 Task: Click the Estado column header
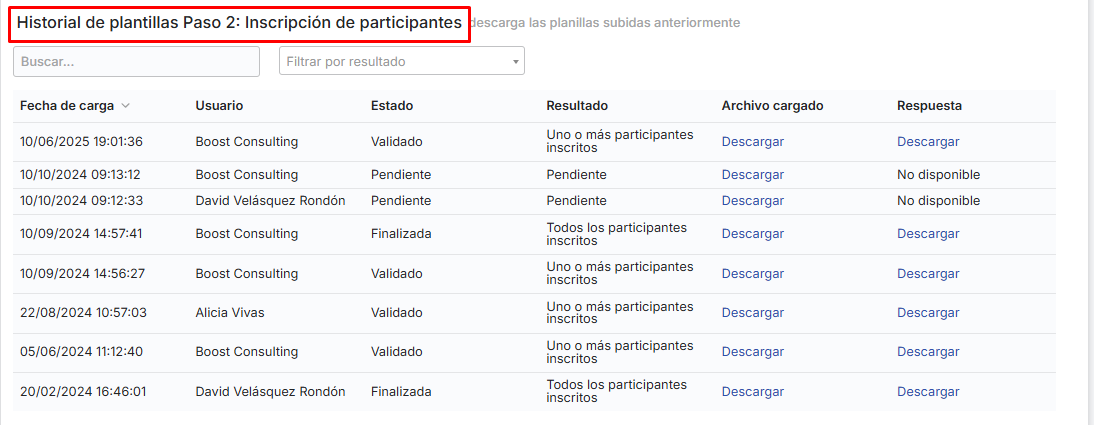click(x=392, y=106)
